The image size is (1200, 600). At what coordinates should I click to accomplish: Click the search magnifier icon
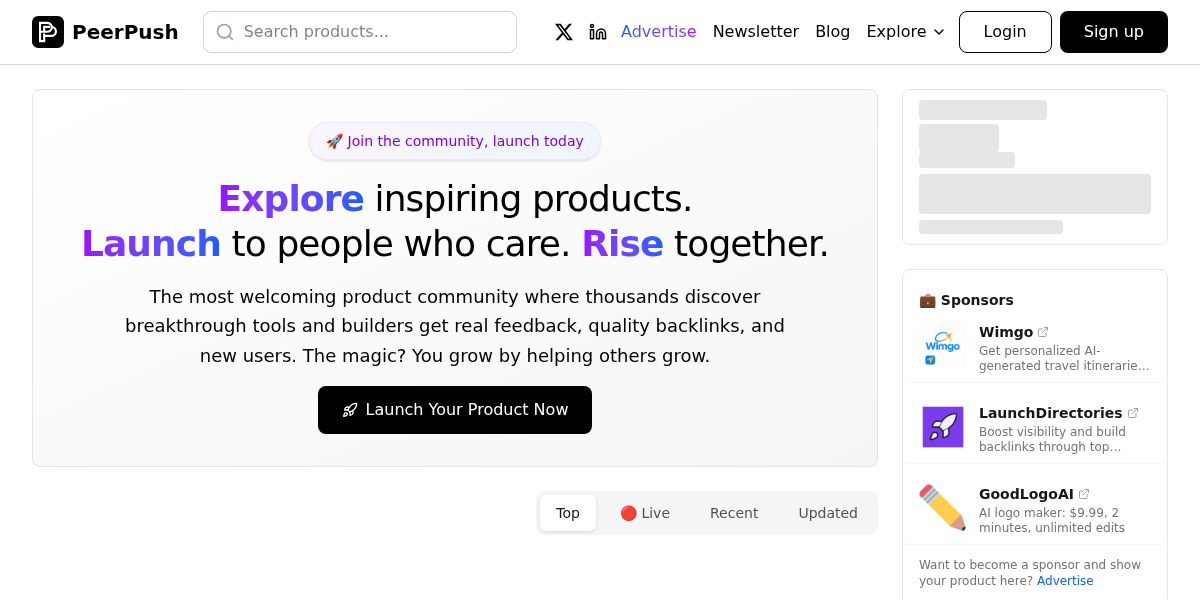(225, 32)
